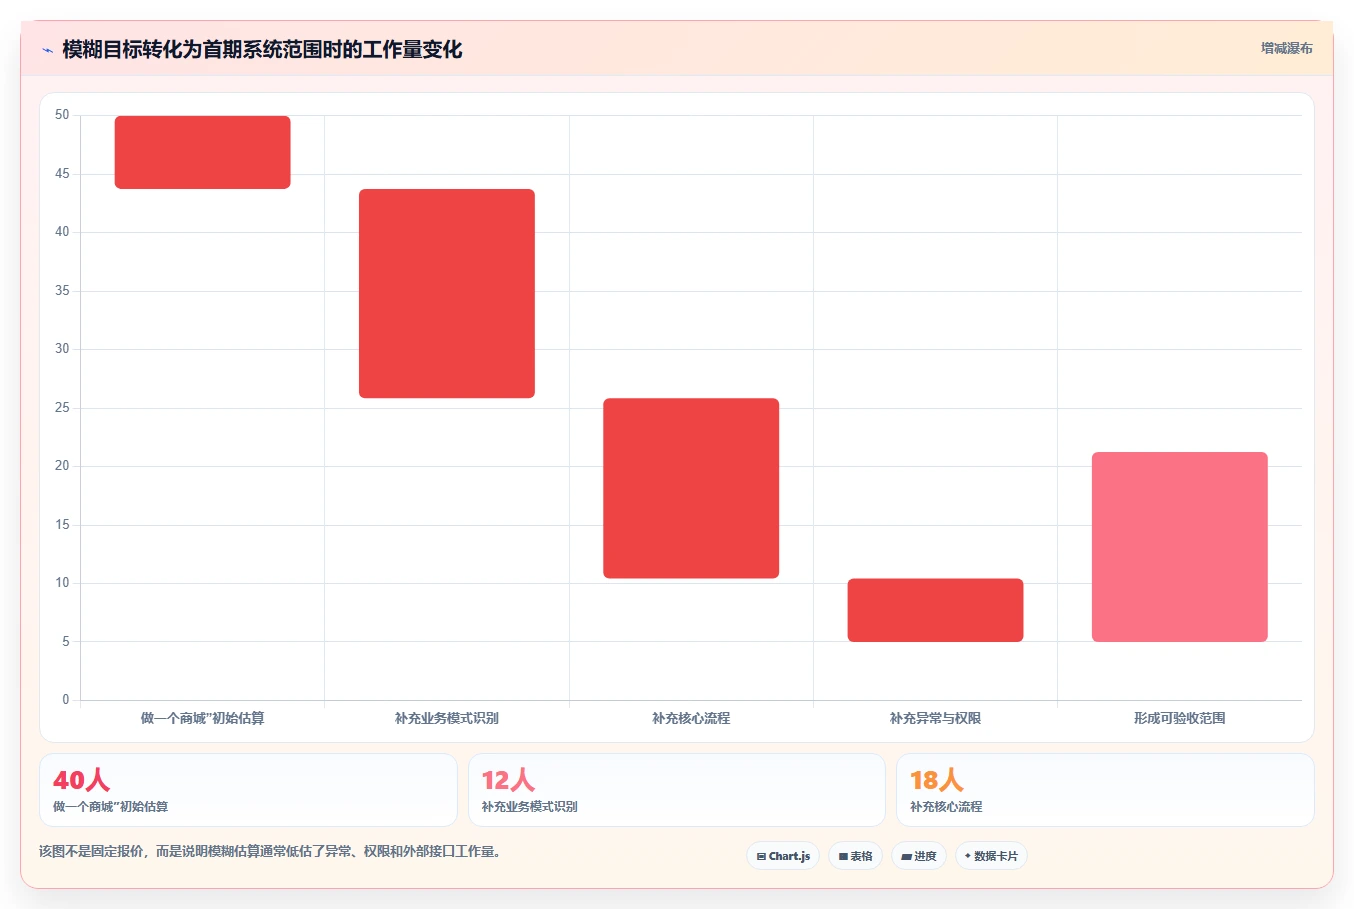Click the y-axis value 25
Screen dimensions: 1354x909
62,408
